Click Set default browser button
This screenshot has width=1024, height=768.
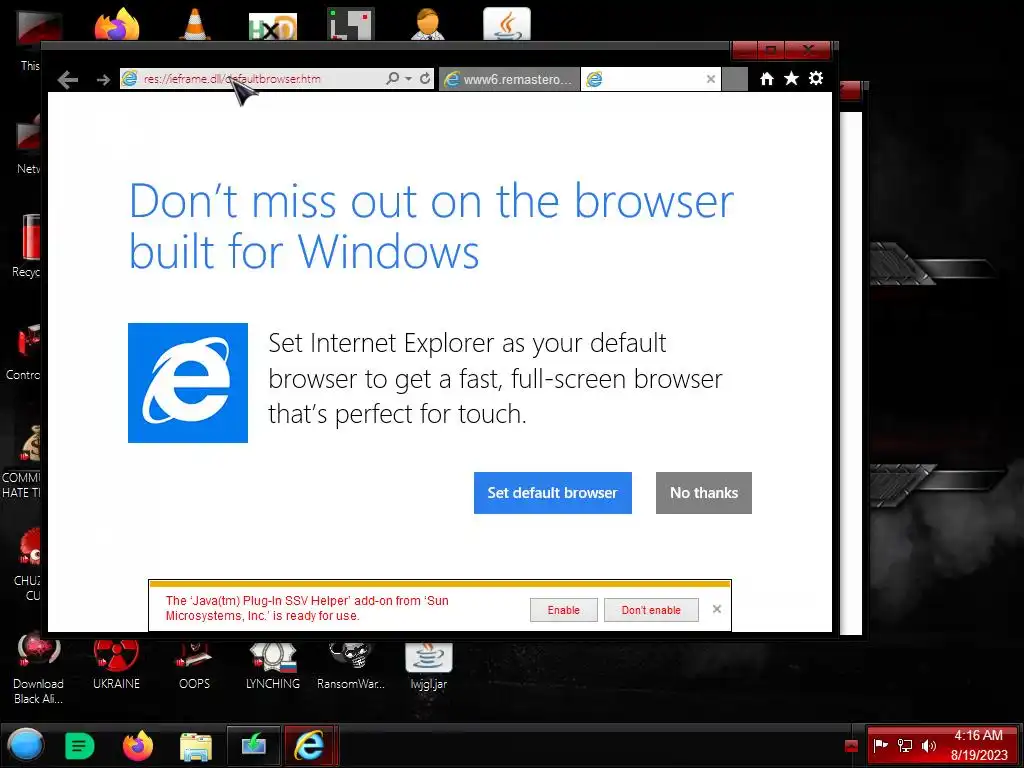pos(552,492)
